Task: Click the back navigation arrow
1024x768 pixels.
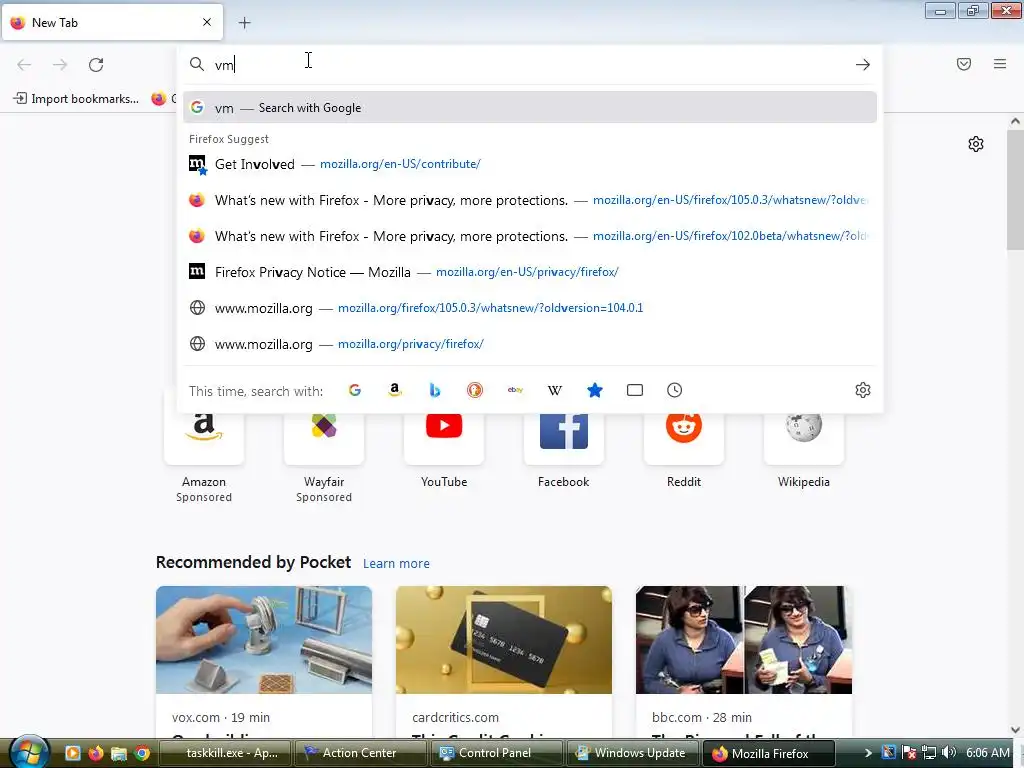Action: pos(24,65)
